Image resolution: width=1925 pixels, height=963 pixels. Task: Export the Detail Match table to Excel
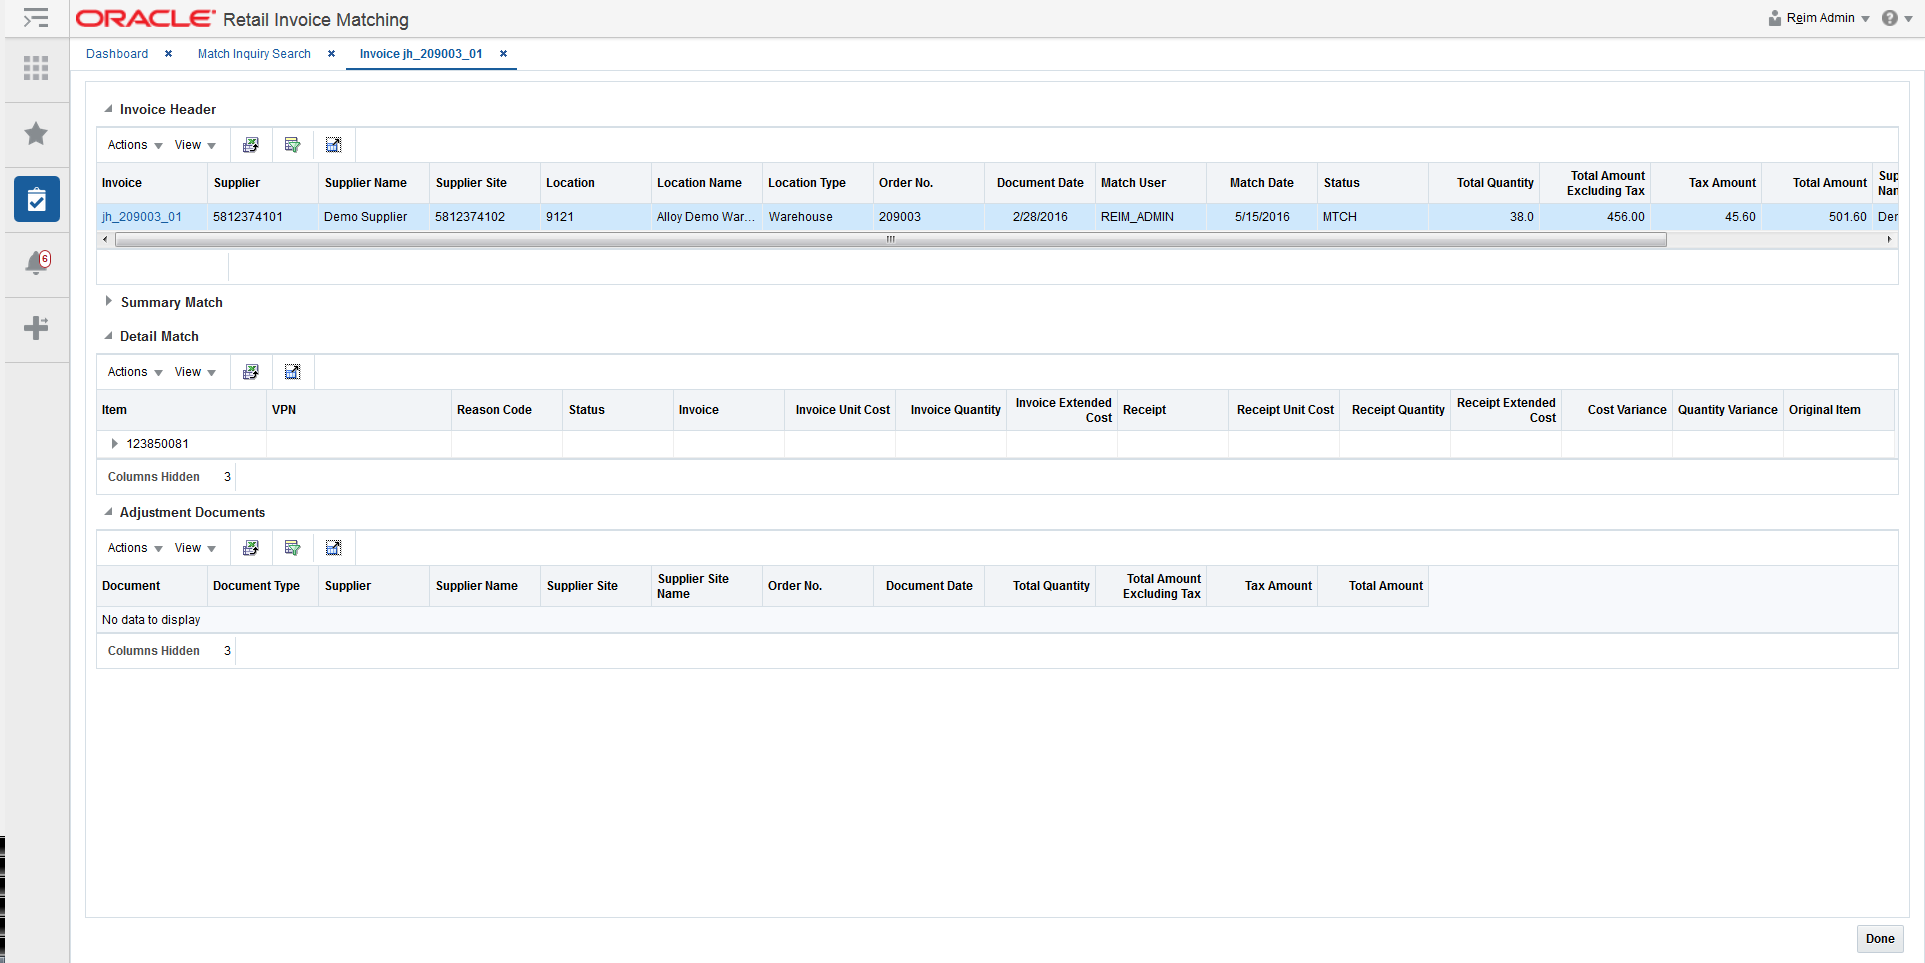tap(250, 371)
